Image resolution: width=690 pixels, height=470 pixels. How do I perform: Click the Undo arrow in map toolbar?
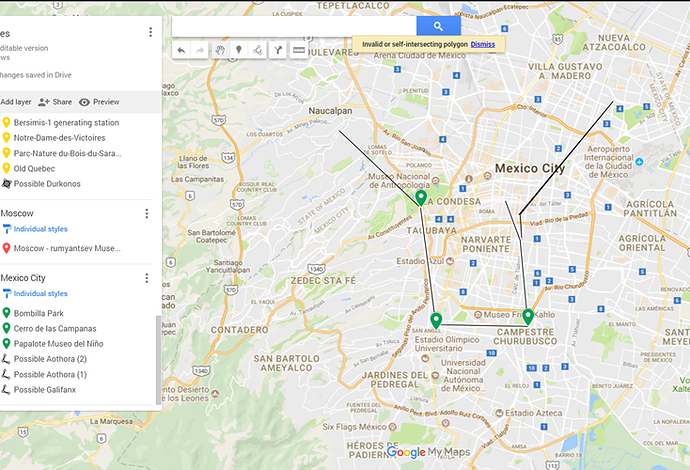point(181,49)
